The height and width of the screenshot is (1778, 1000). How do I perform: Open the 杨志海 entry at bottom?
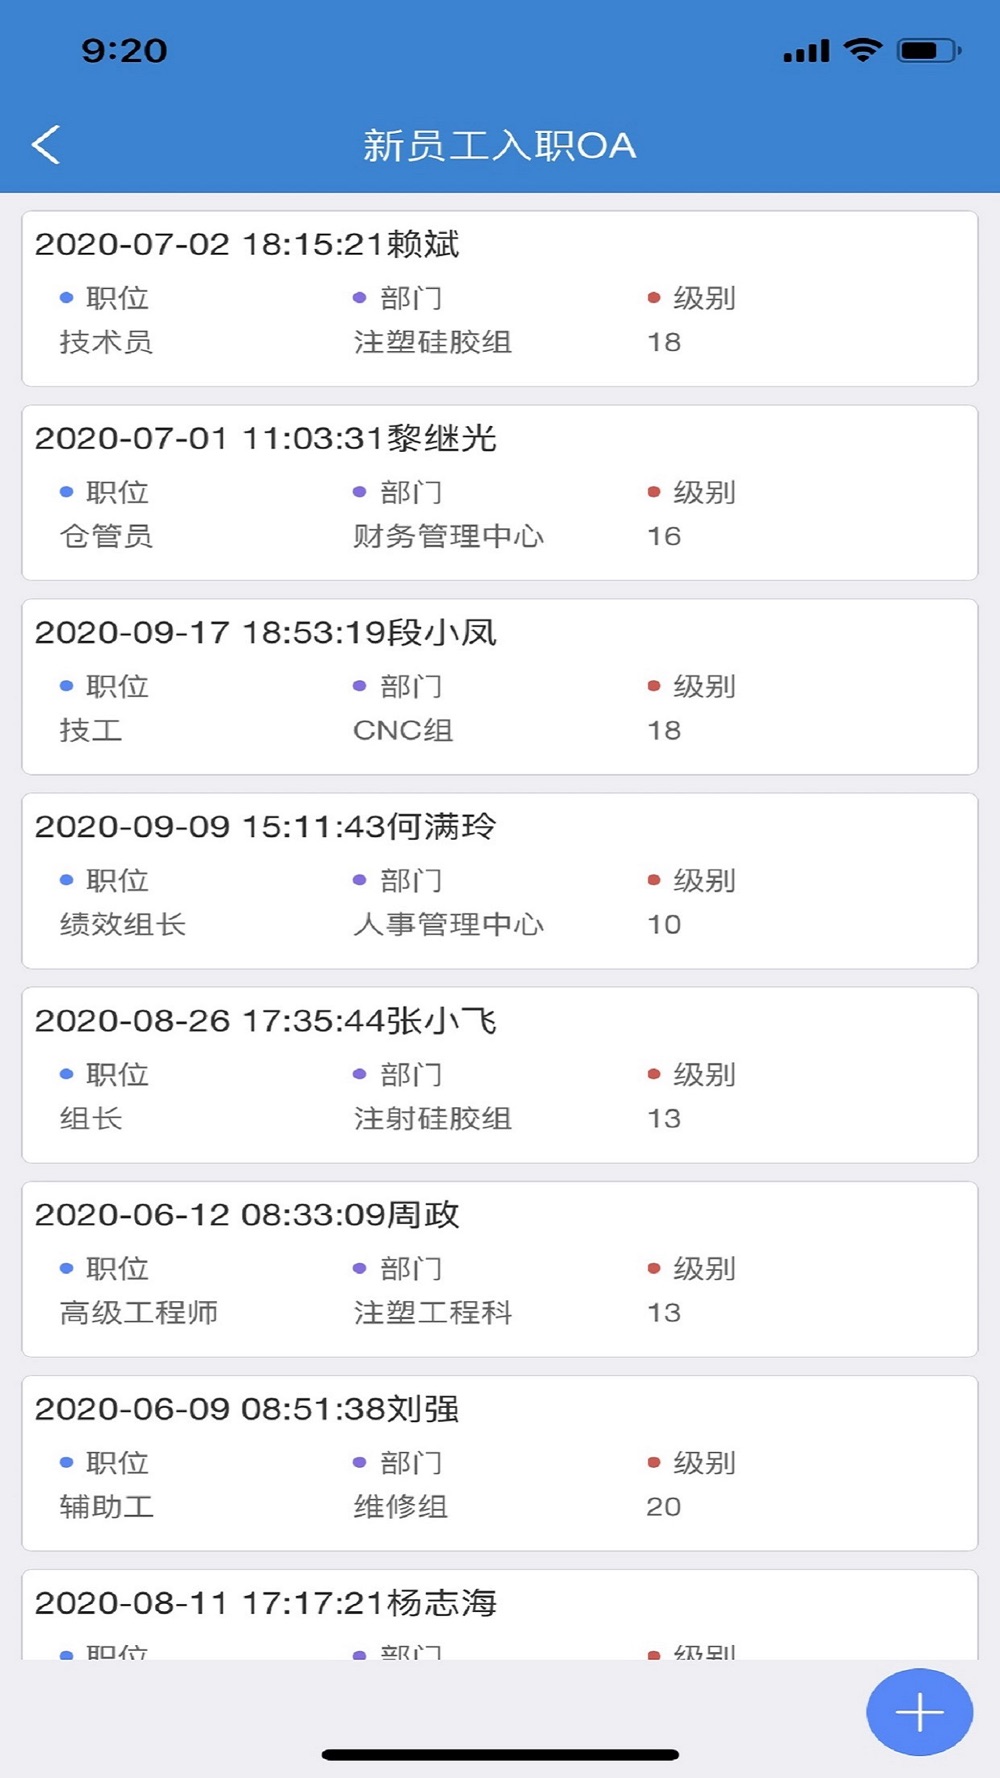tap(500, 1615)
